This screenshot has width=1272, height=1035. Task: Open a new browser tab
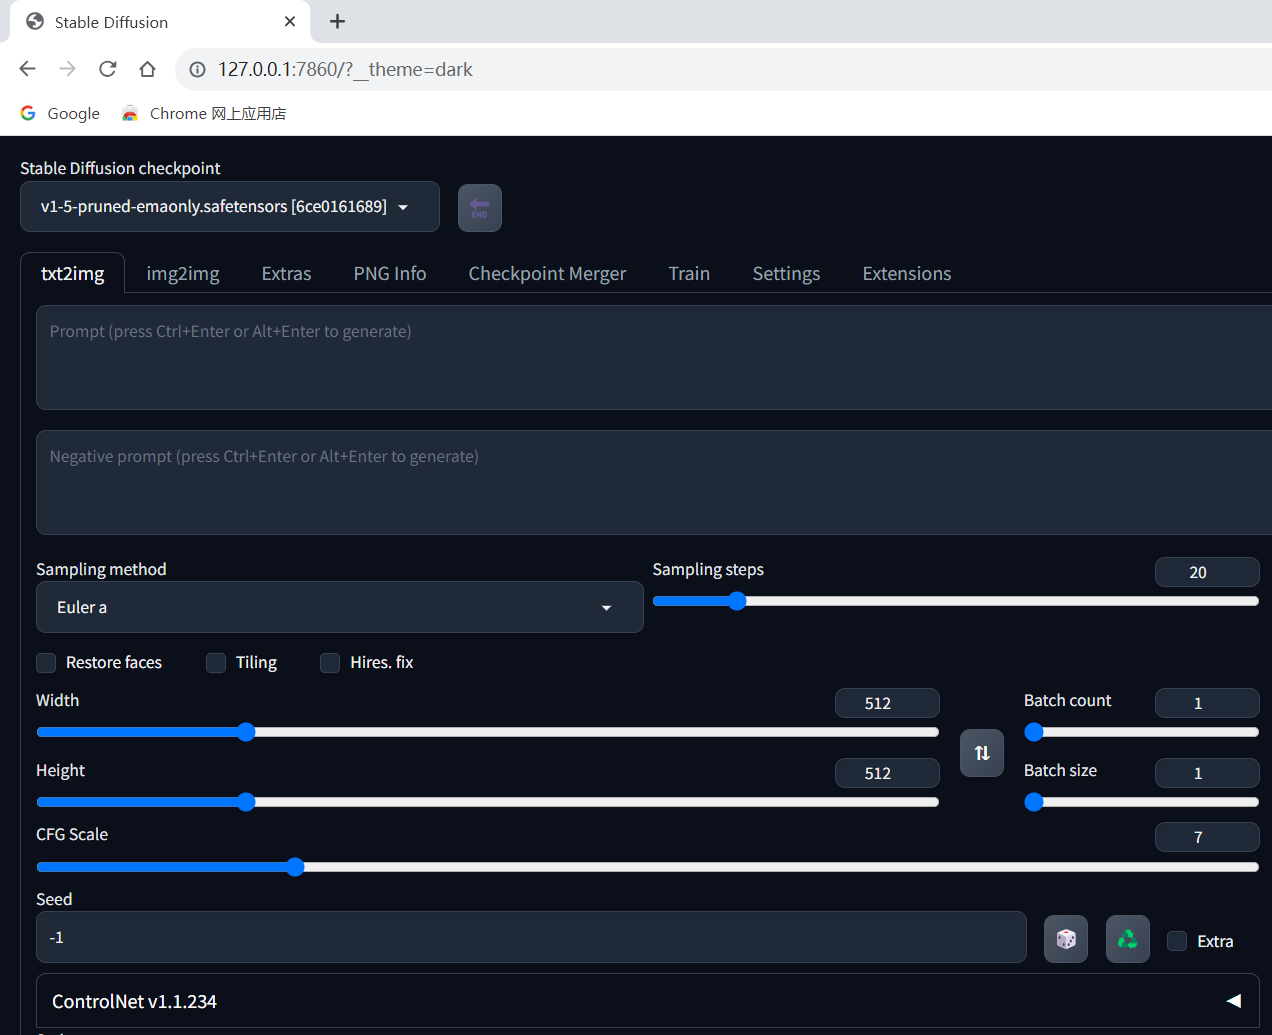pos(337,21)
